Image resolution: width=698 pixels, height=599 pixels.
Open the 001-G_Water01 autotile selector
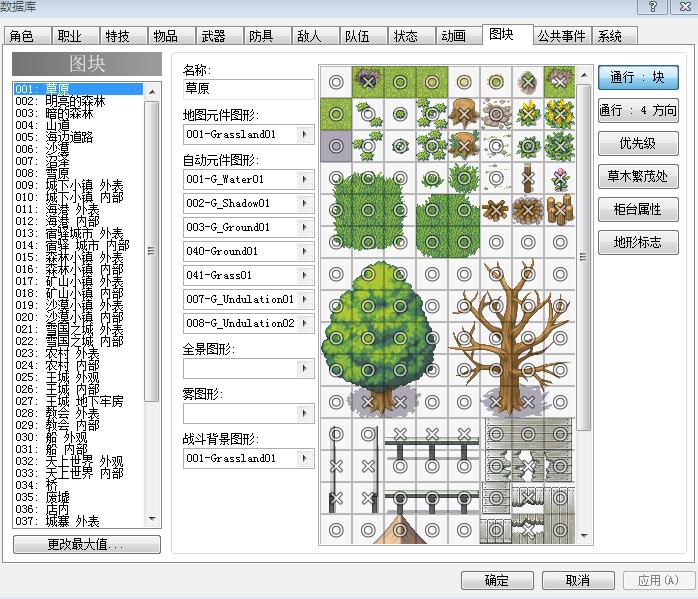tap(305, 179)
